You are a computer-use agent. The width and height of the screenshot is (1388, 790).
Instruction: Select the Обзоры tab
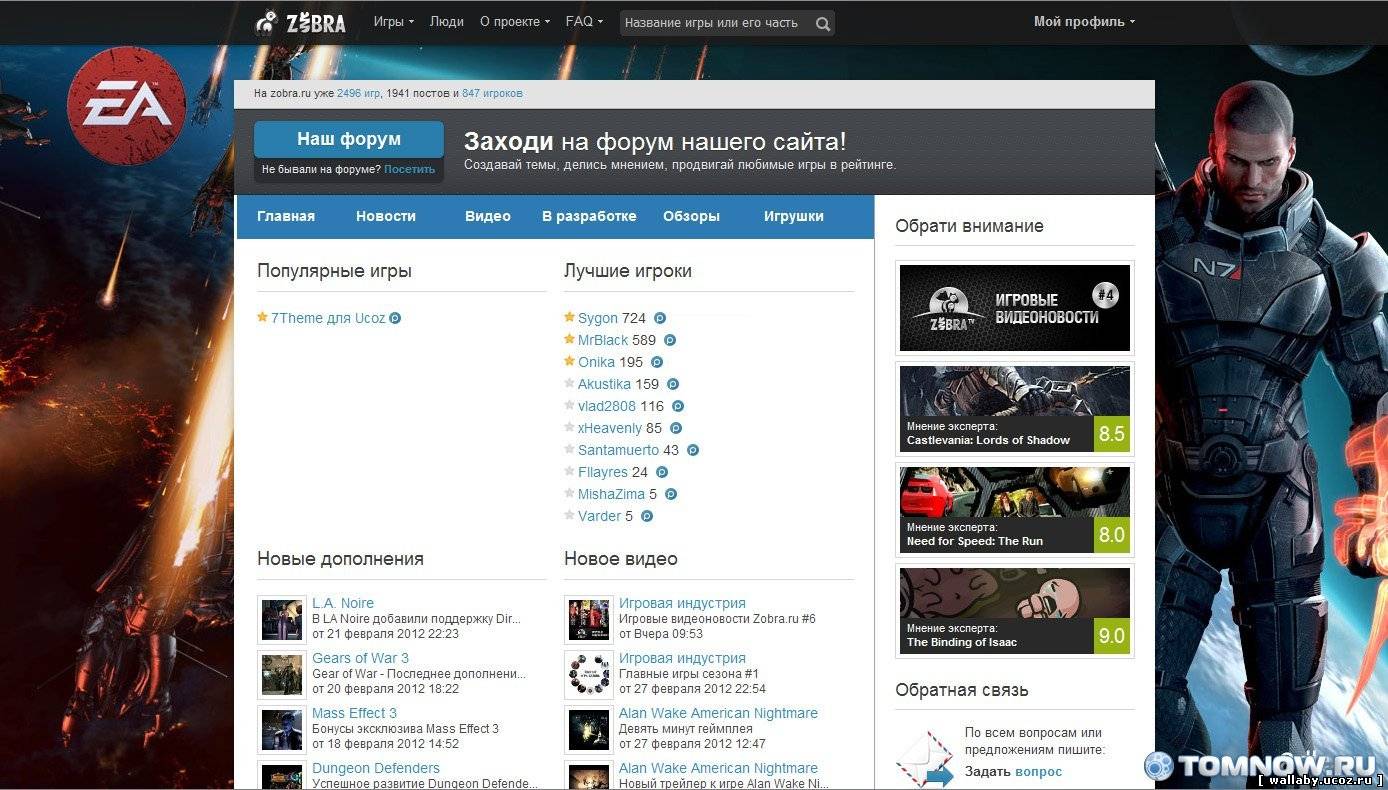tap(691, 216)
